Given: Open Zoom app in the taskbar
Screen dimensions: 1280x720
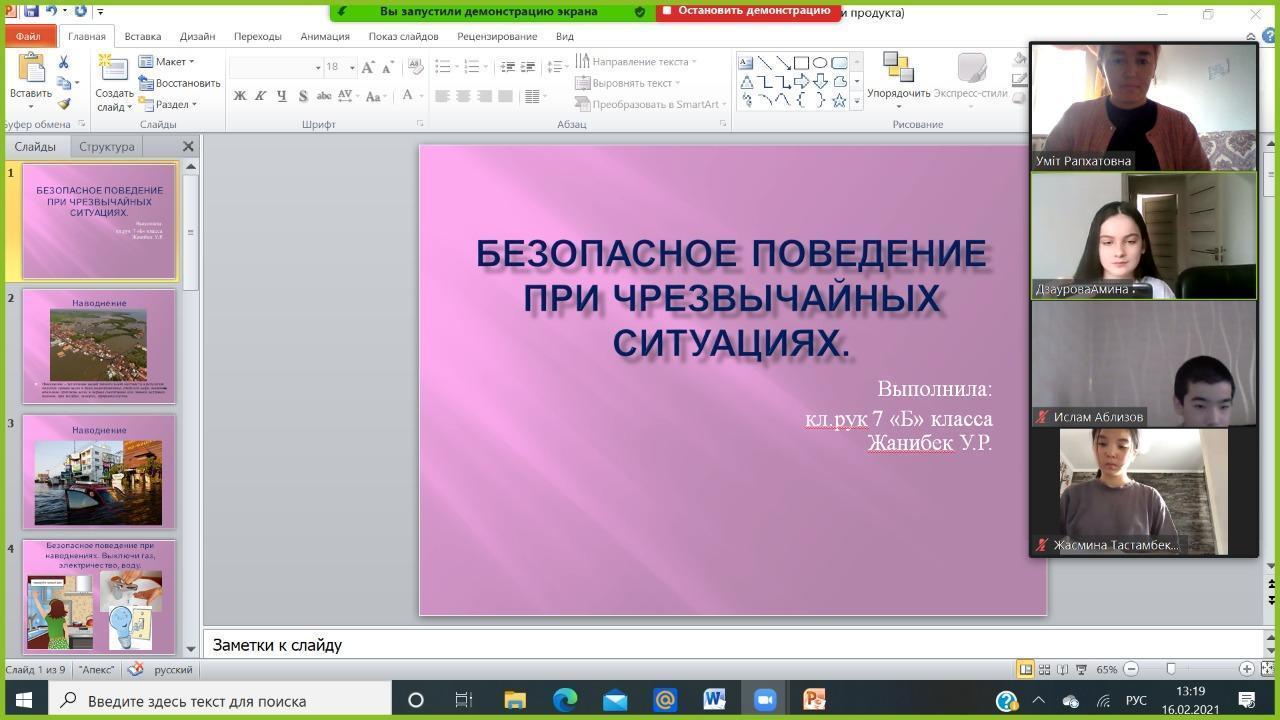Looking at the screenshot, I should [x=764, y=700].
